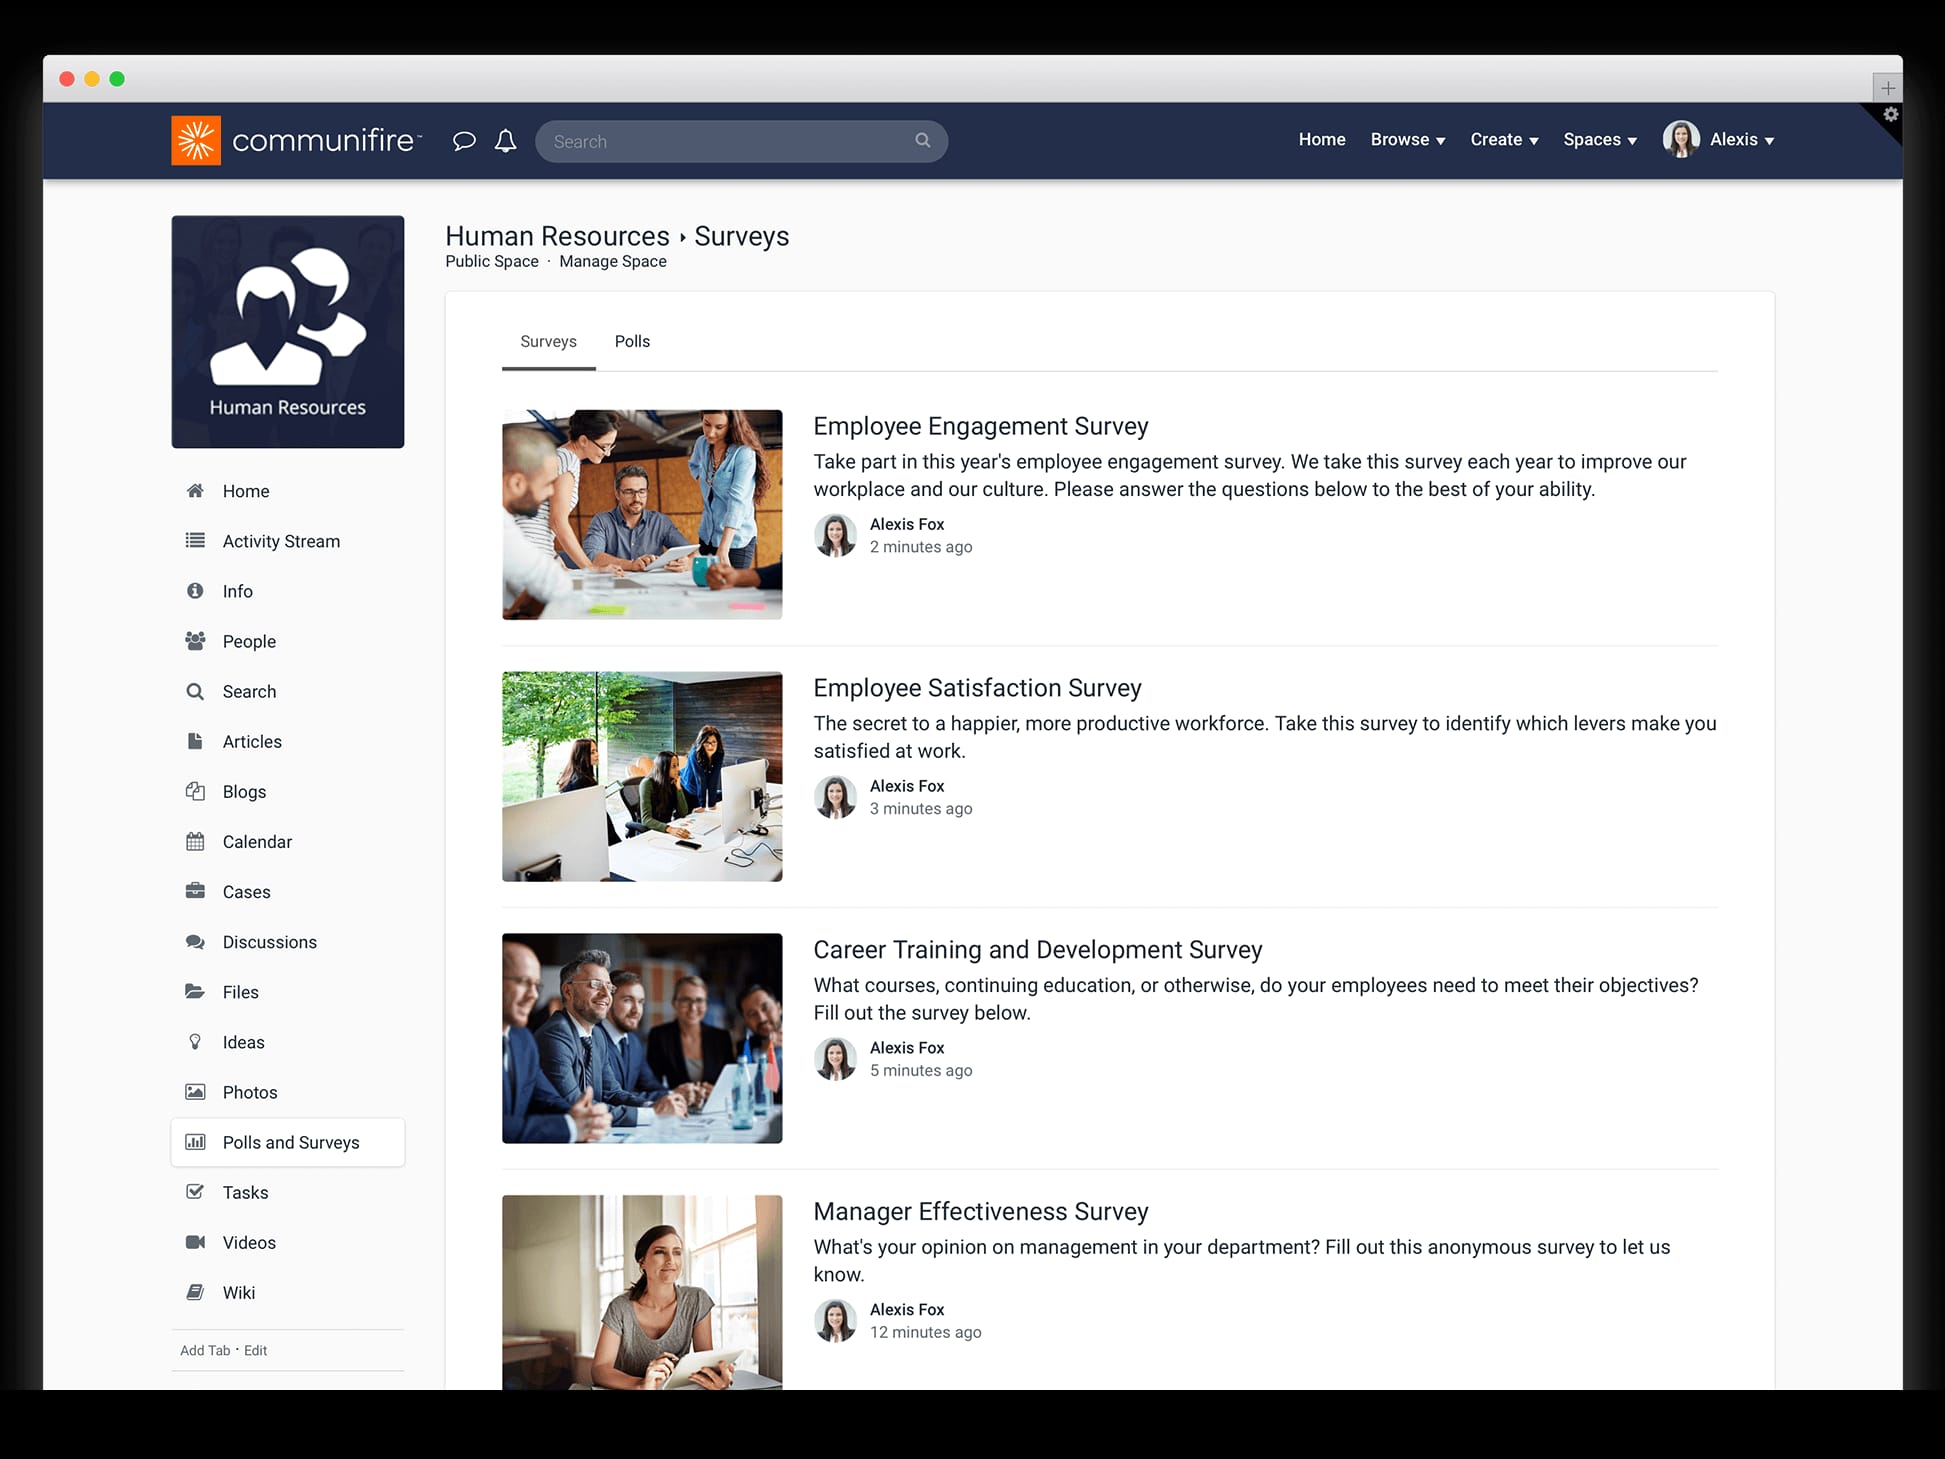Click the Videos camera icon
Image resolution: width=1945 pixels, height=1459 pixels.
(x=195, y=1242)
